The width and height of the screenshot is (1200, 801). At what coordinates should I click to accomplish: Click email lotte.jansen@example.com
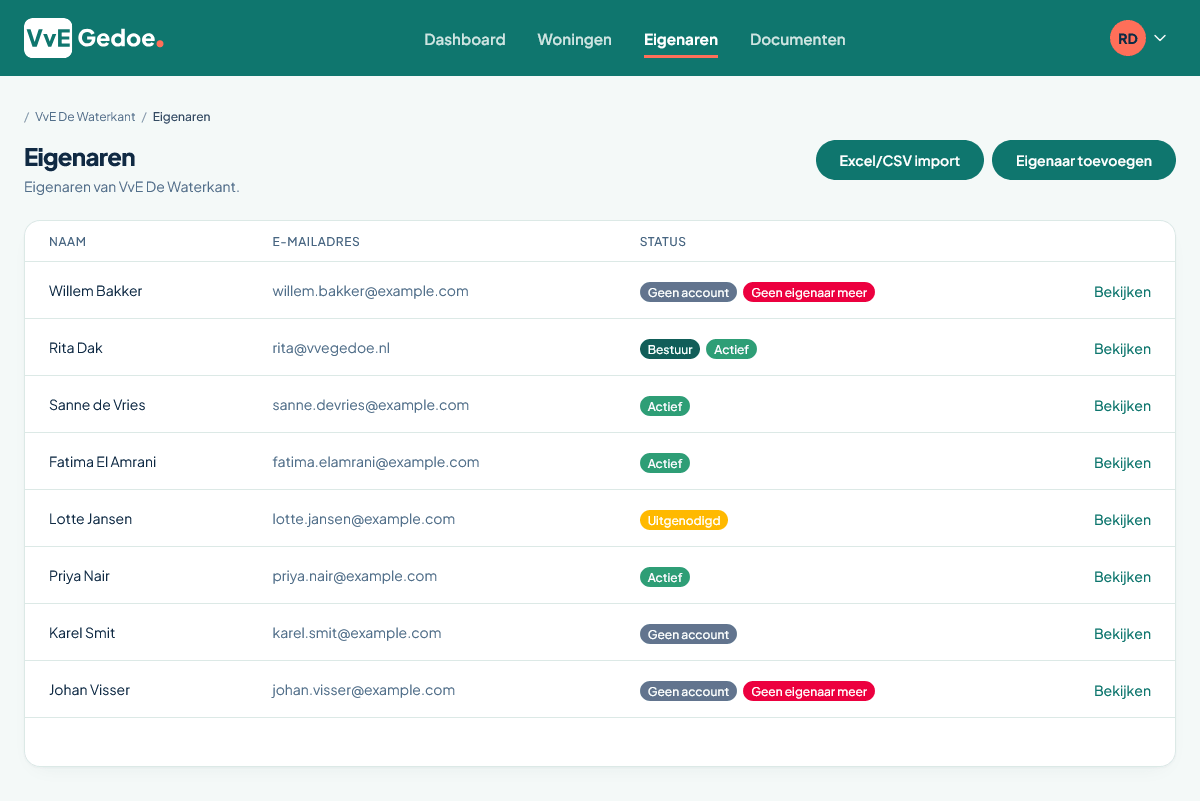tap(364, 519)
